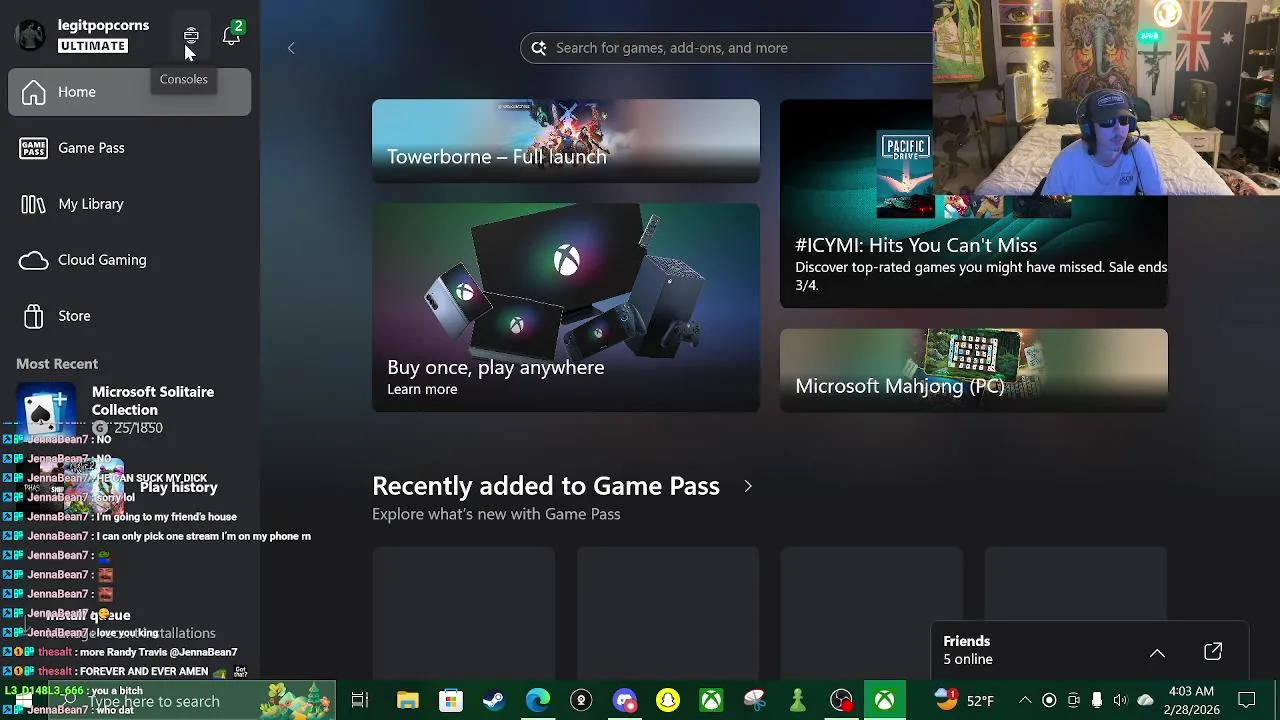Open Microsoft Edge from taskbar
The image size is (1280, 720).
click(x=538, y=701)
